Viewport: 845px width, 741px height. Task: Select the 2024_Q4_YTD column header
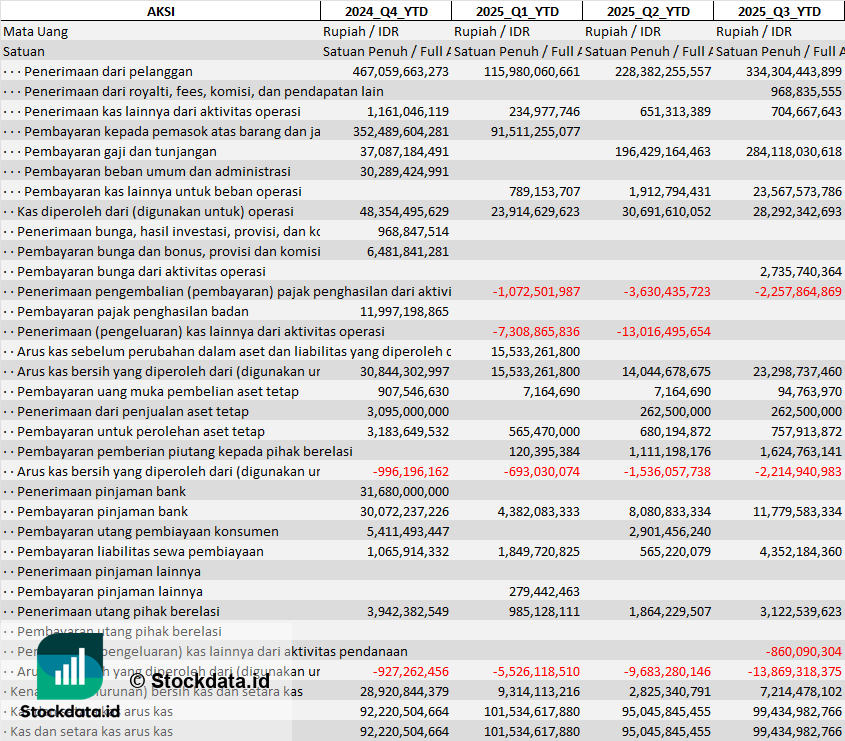[385, 11]
